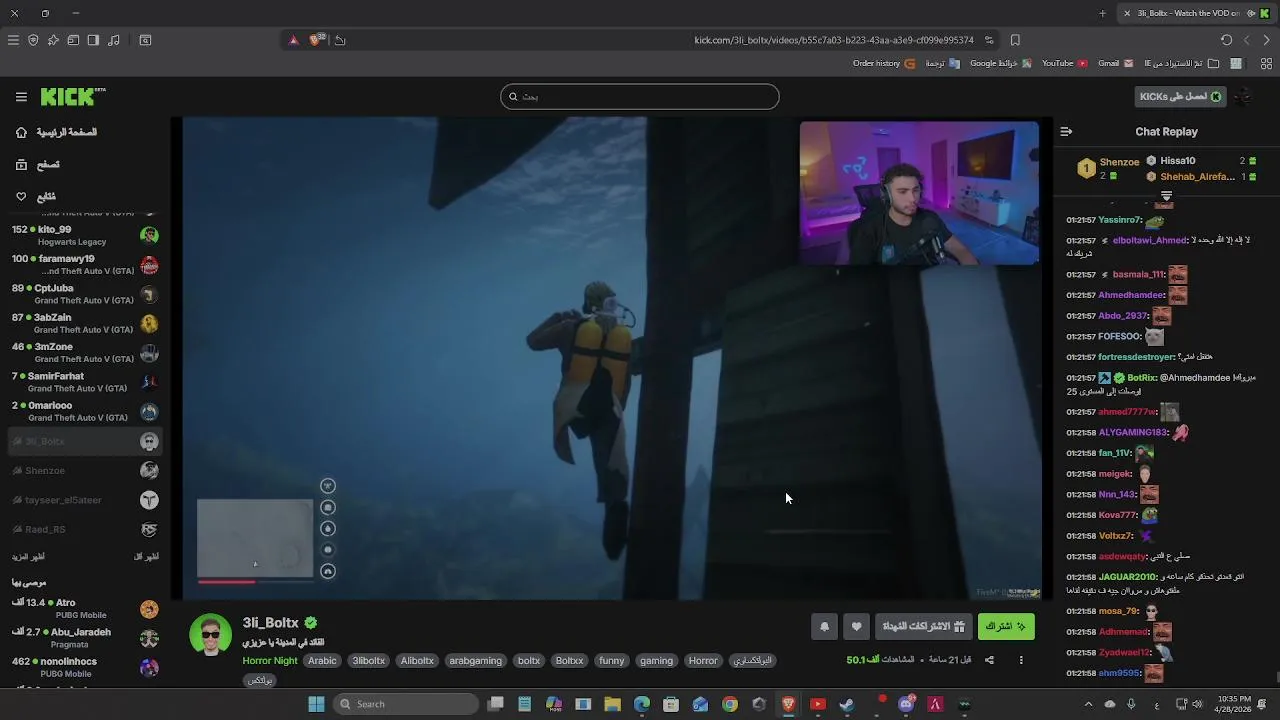Follow the channel with the heart button

856,627
